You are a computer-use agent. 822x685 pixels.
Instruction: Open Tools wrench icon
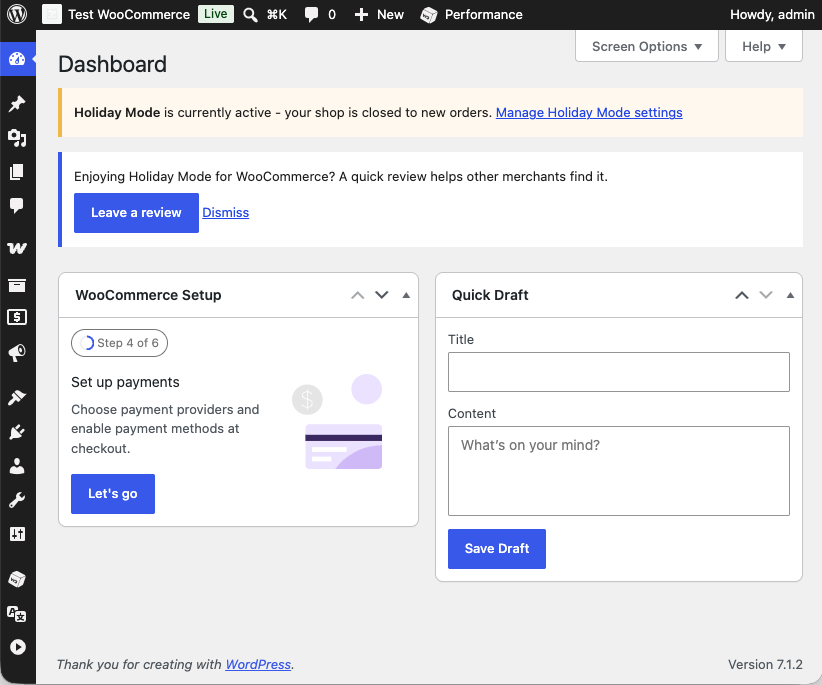point(17,500)
